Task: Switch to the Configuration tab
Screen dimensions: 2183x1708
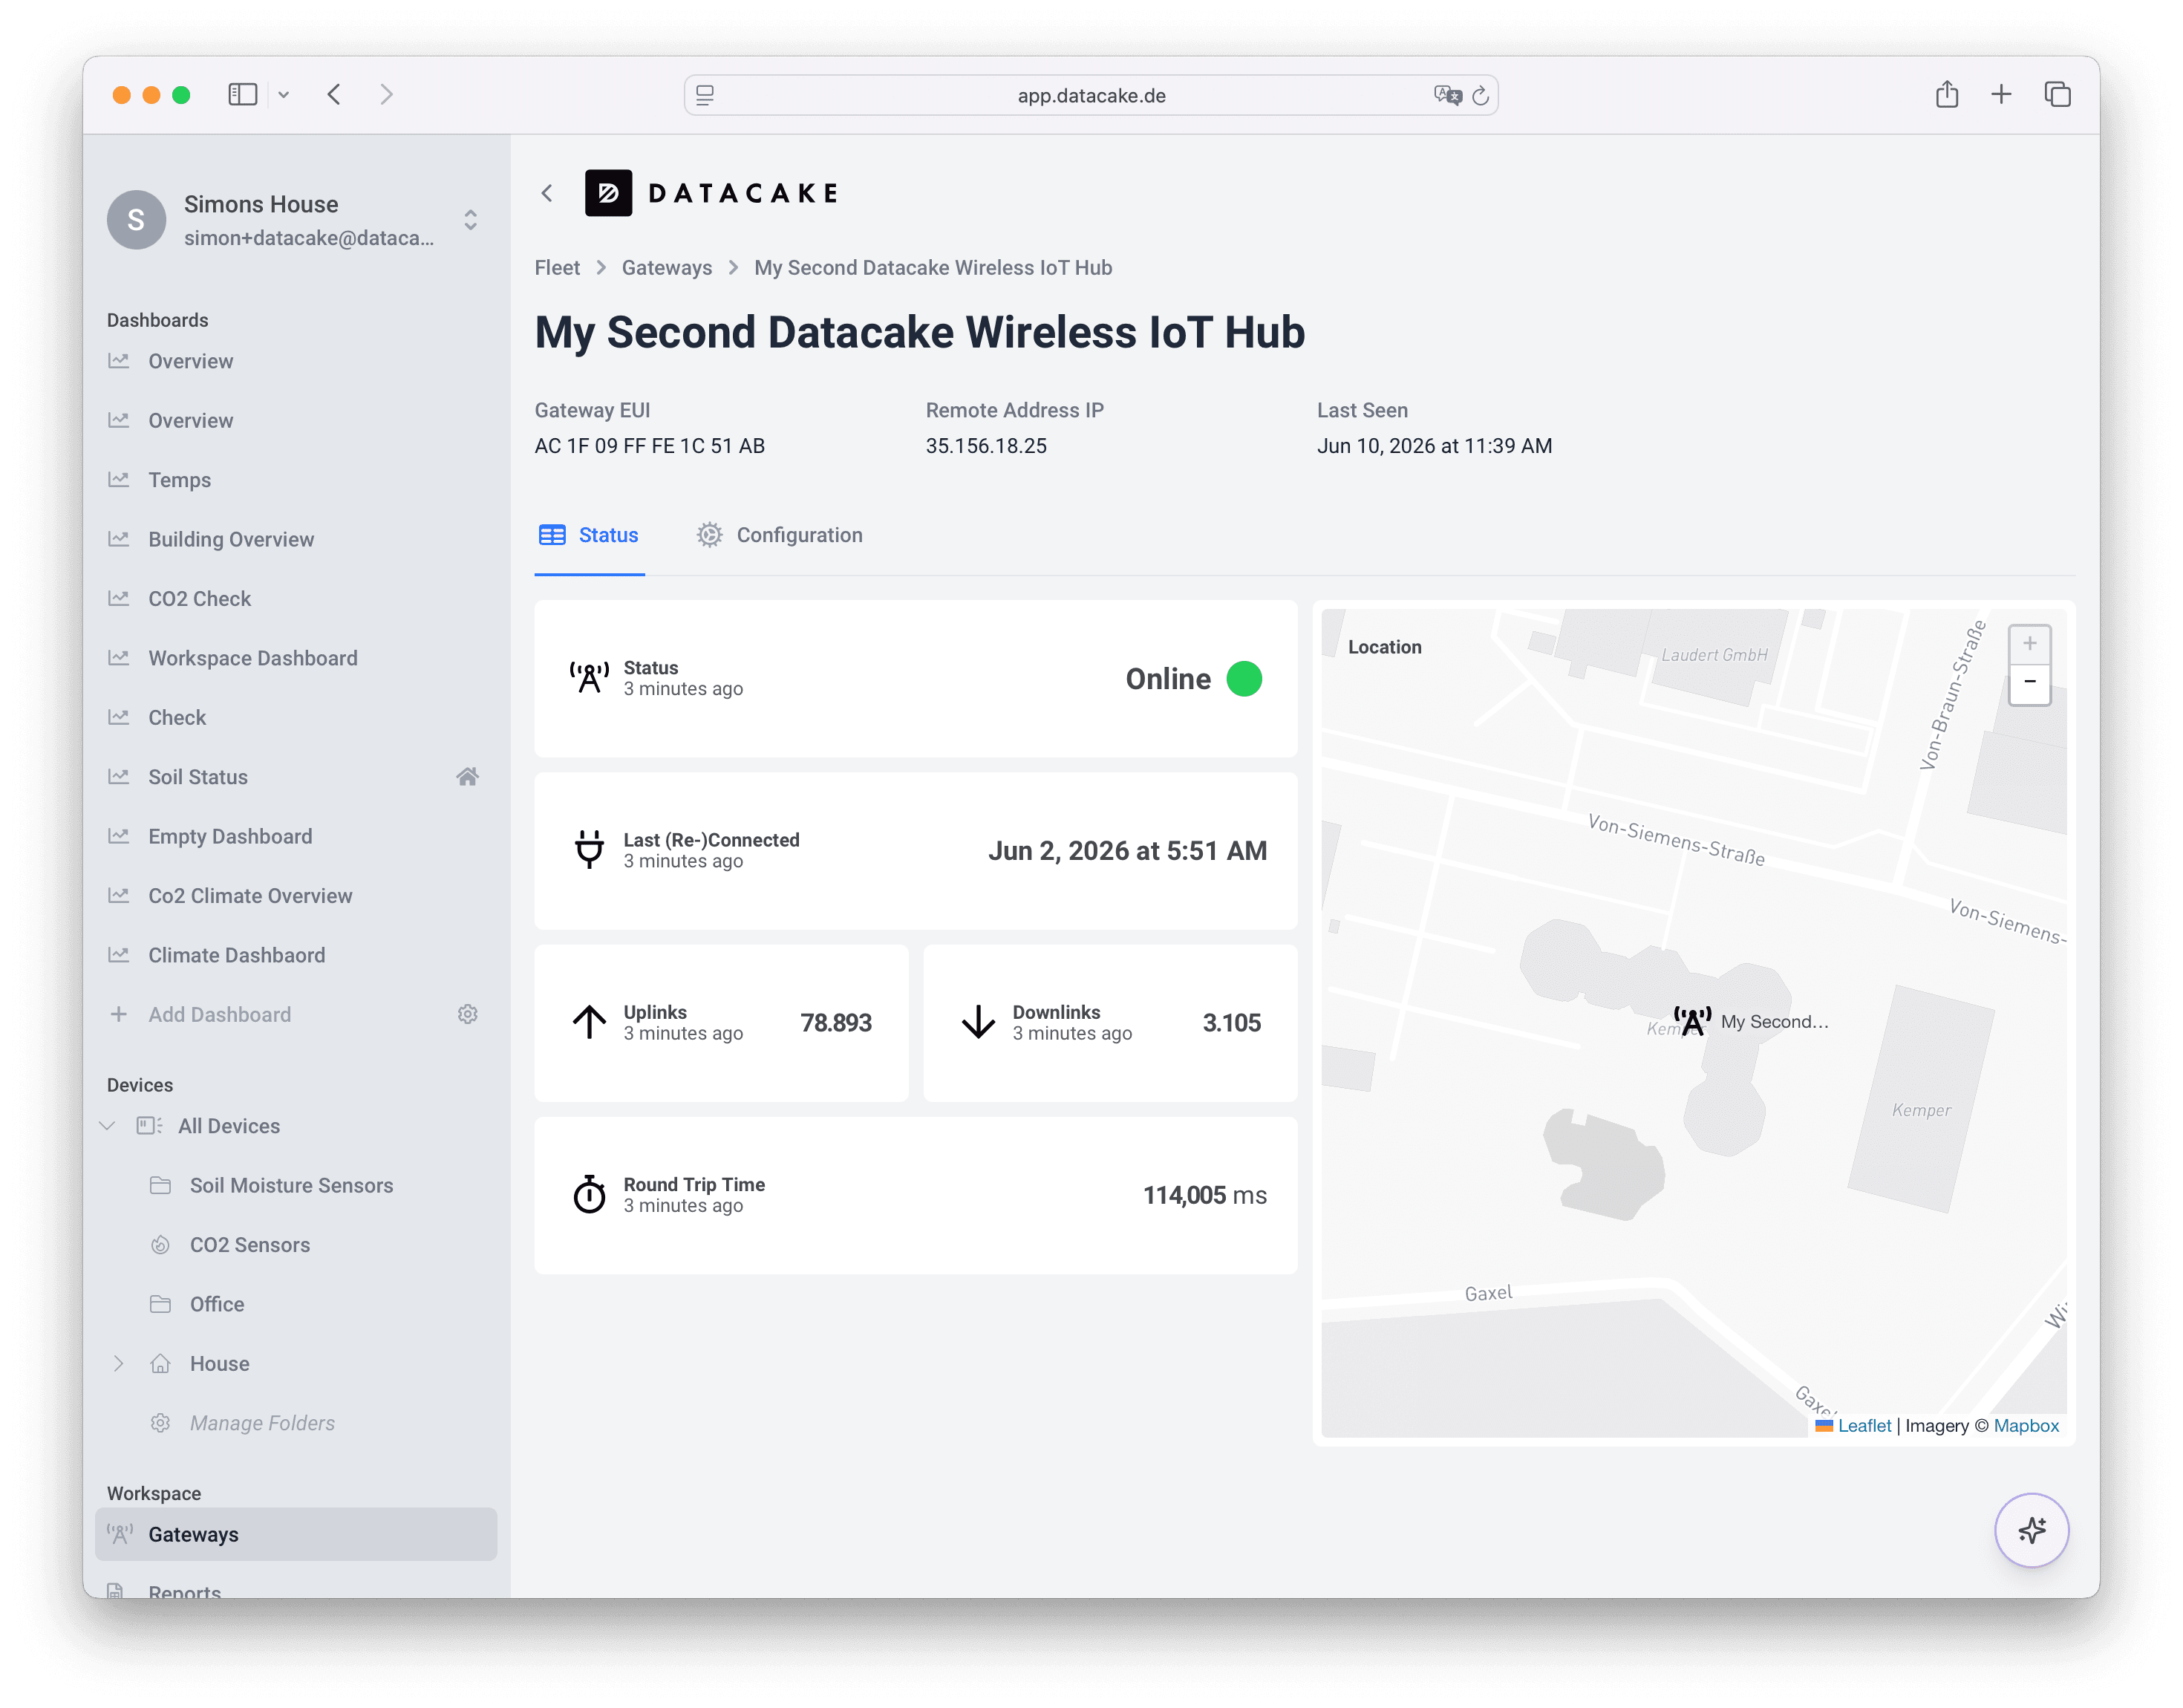Action: [x=779, y=535]
